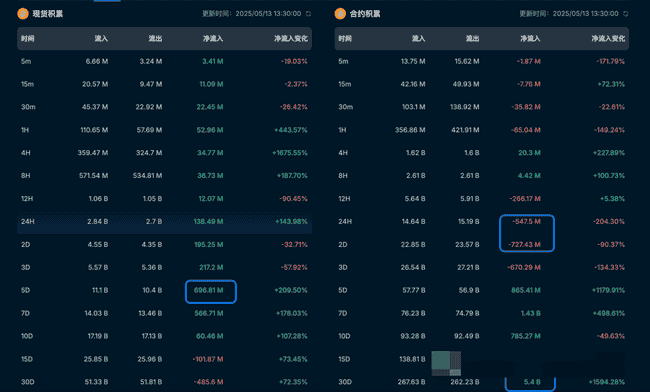Click outflow 534.81 M in 现货积累 8H row
The width and height of the screenshot is (650, 392).
tap(148, 176)
